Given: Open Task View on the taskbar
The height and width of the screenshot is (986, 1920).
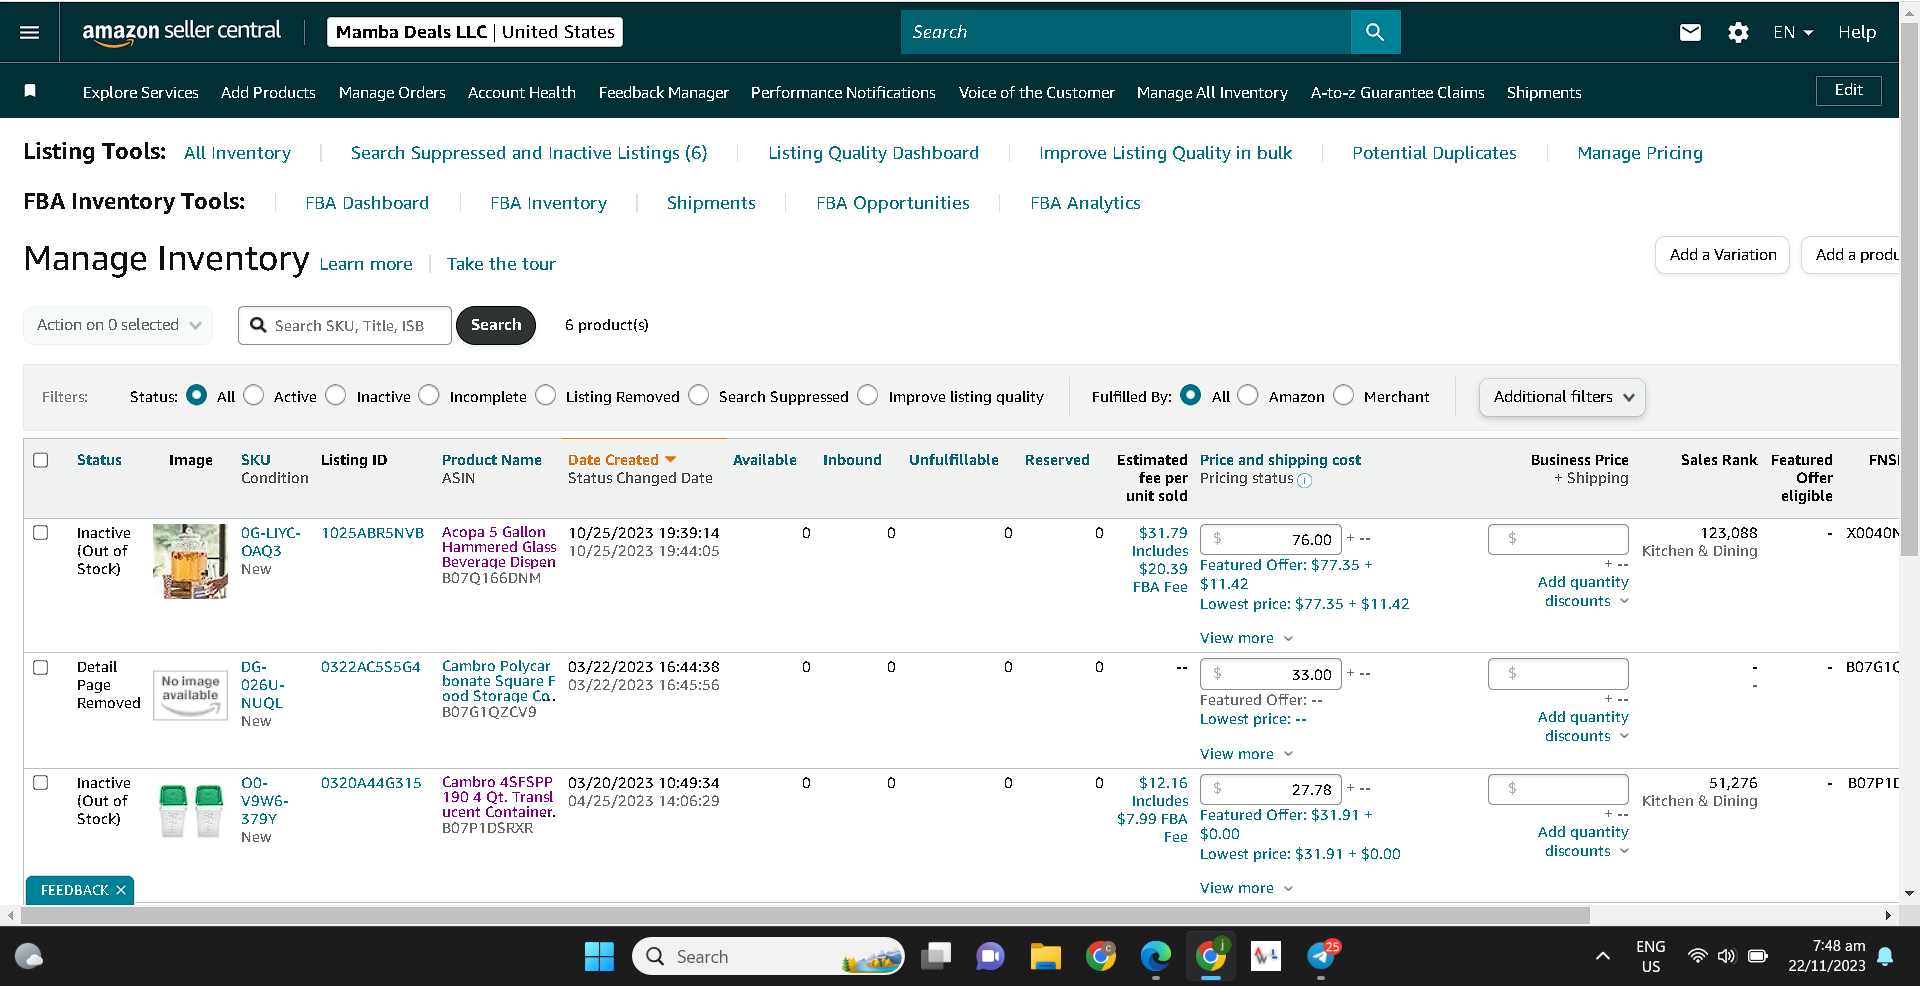Looking at the screenshot, I should 936,957.
